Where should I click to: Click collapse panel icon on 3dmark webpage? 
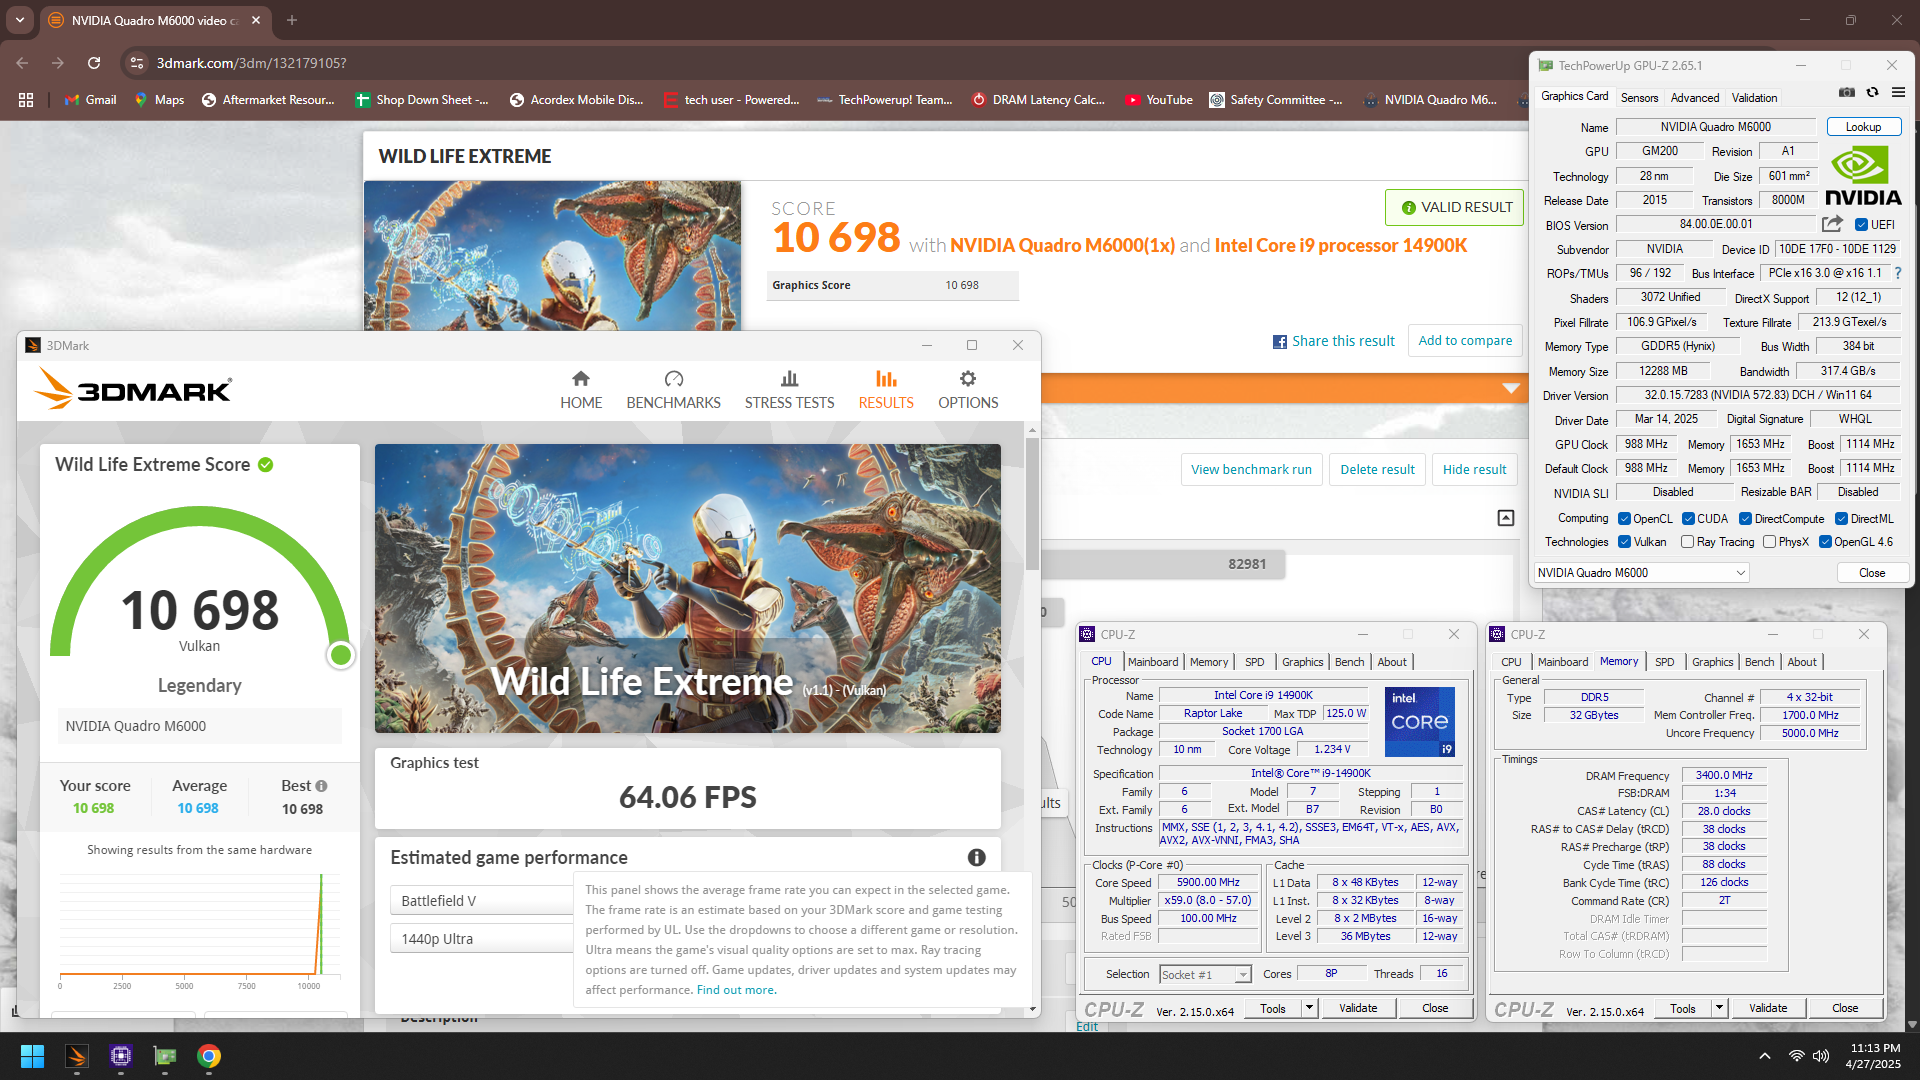1506,517
